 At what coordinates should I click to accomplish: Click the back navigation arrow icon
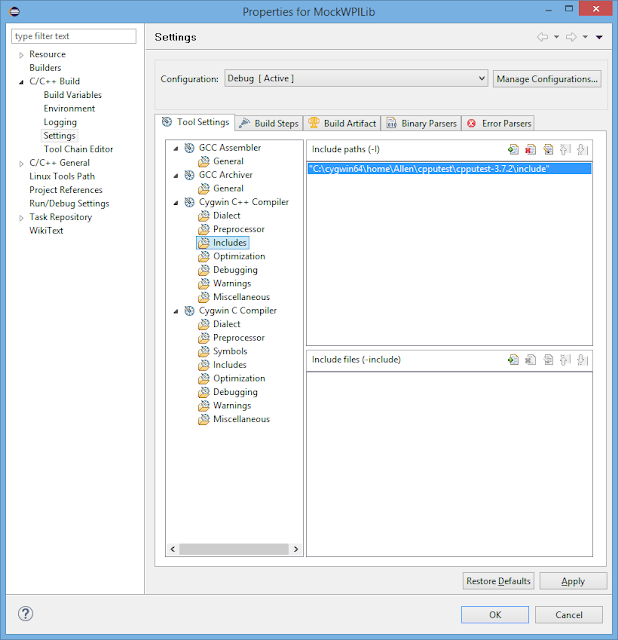(x=542, y=37)
